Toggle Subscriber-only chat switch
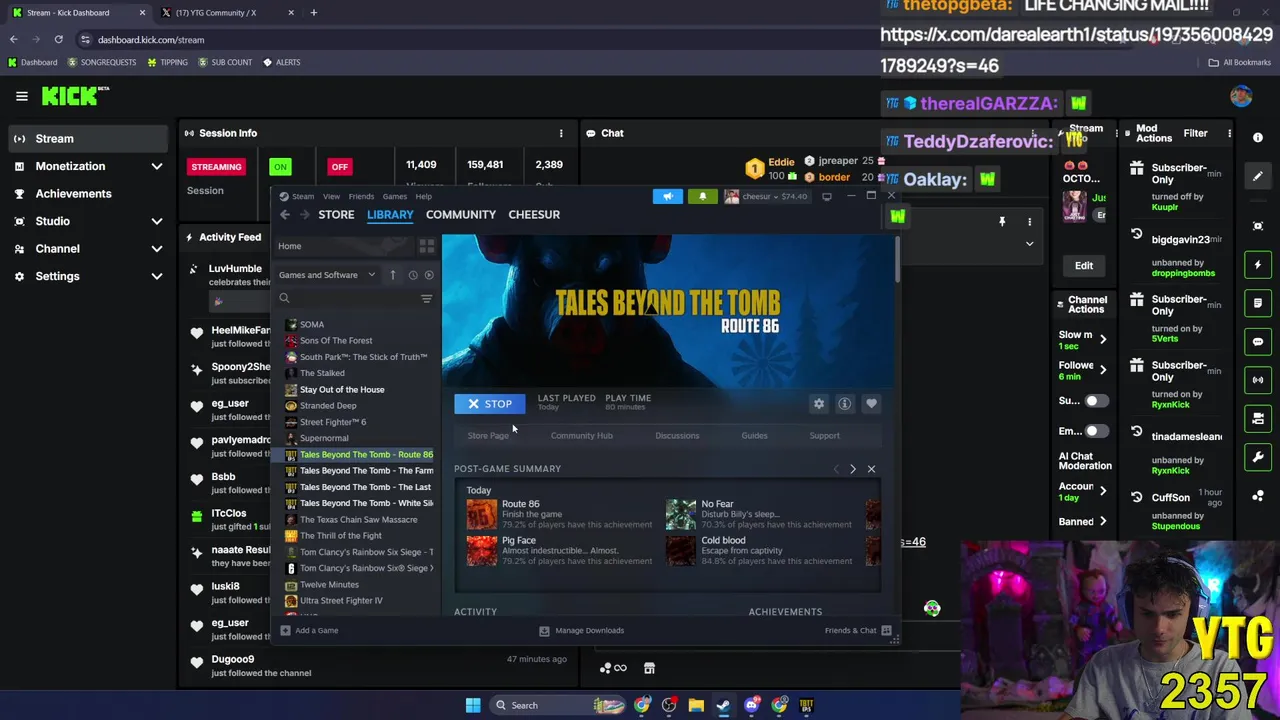Viewport: 1280px width, 720px height. pos(1097,401)
